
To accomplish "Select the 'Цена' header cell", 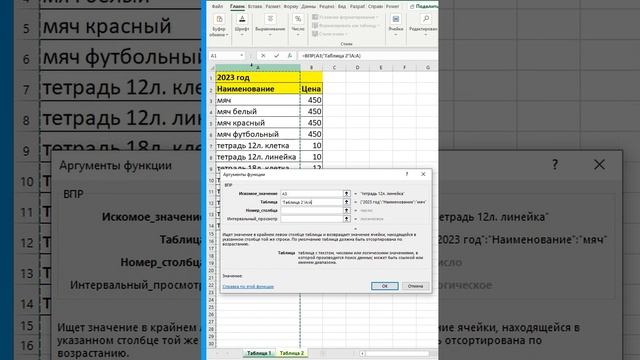I will 311,89.
